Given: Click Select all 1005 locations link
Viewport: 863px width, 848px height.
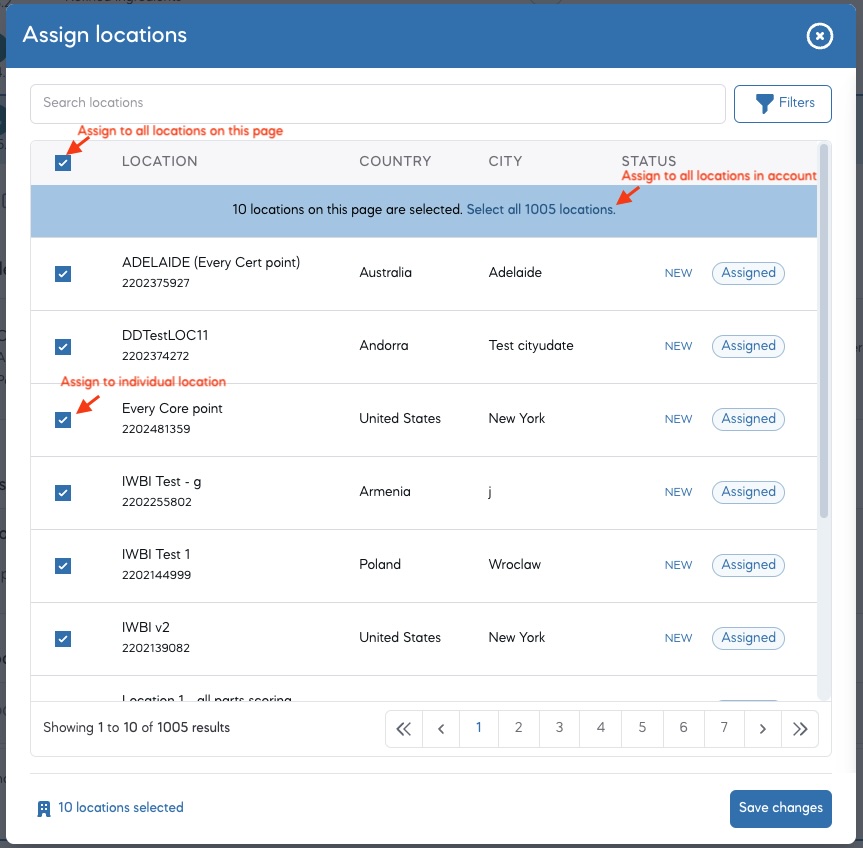Looking at the screenshot, I should click(x=540, y=210).
